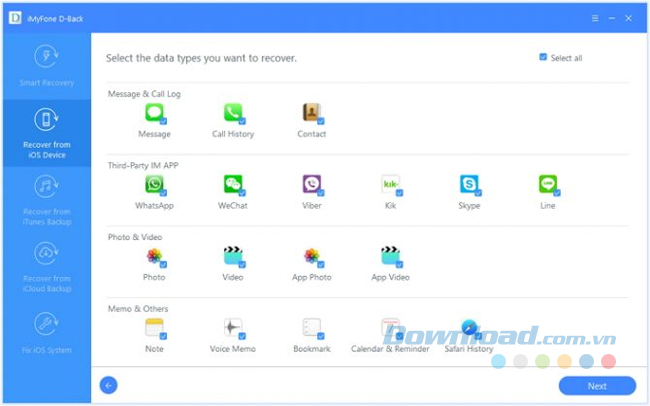Click the Kik icon
Viewport: 650px width, 406px height.
point(390,185)
